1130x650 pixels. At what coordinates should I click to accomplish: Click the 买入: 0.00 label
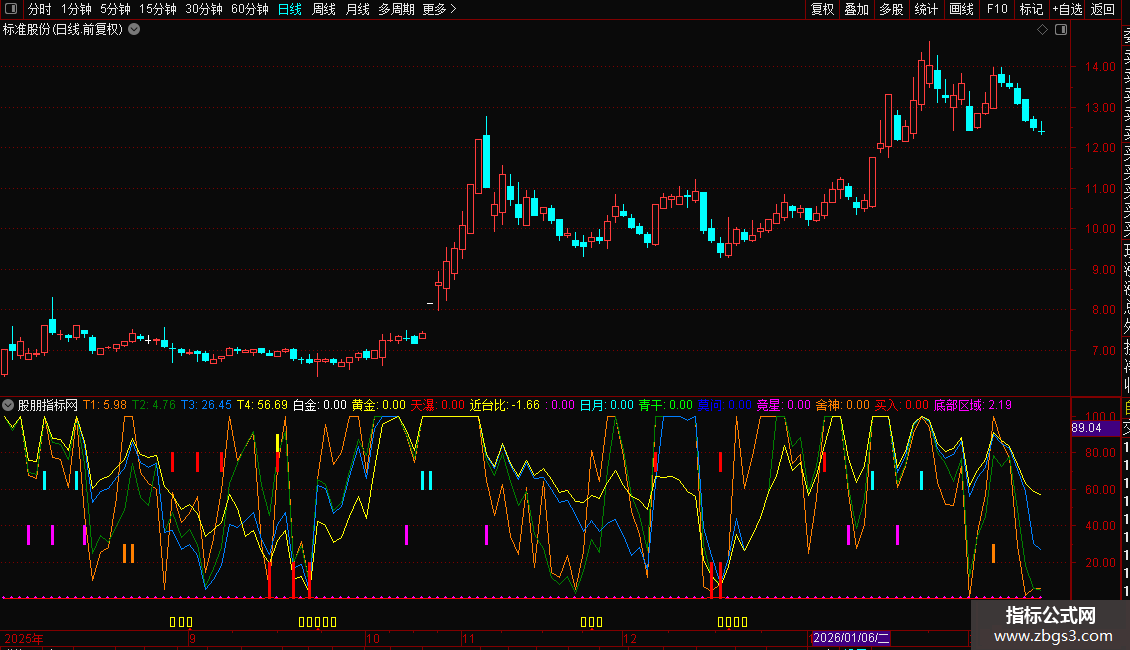pyautogui.click(x=902, y=406)
